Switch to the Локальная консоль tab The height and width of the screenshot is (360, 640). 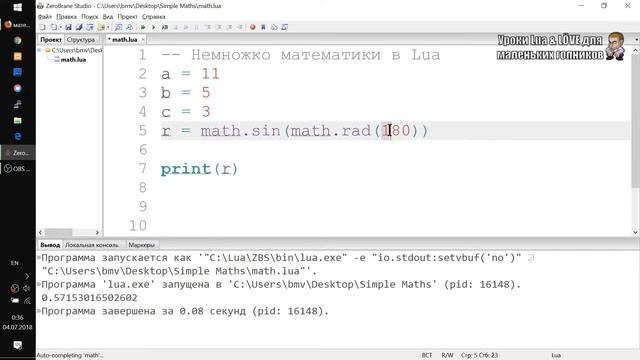[x=92, y=245]
